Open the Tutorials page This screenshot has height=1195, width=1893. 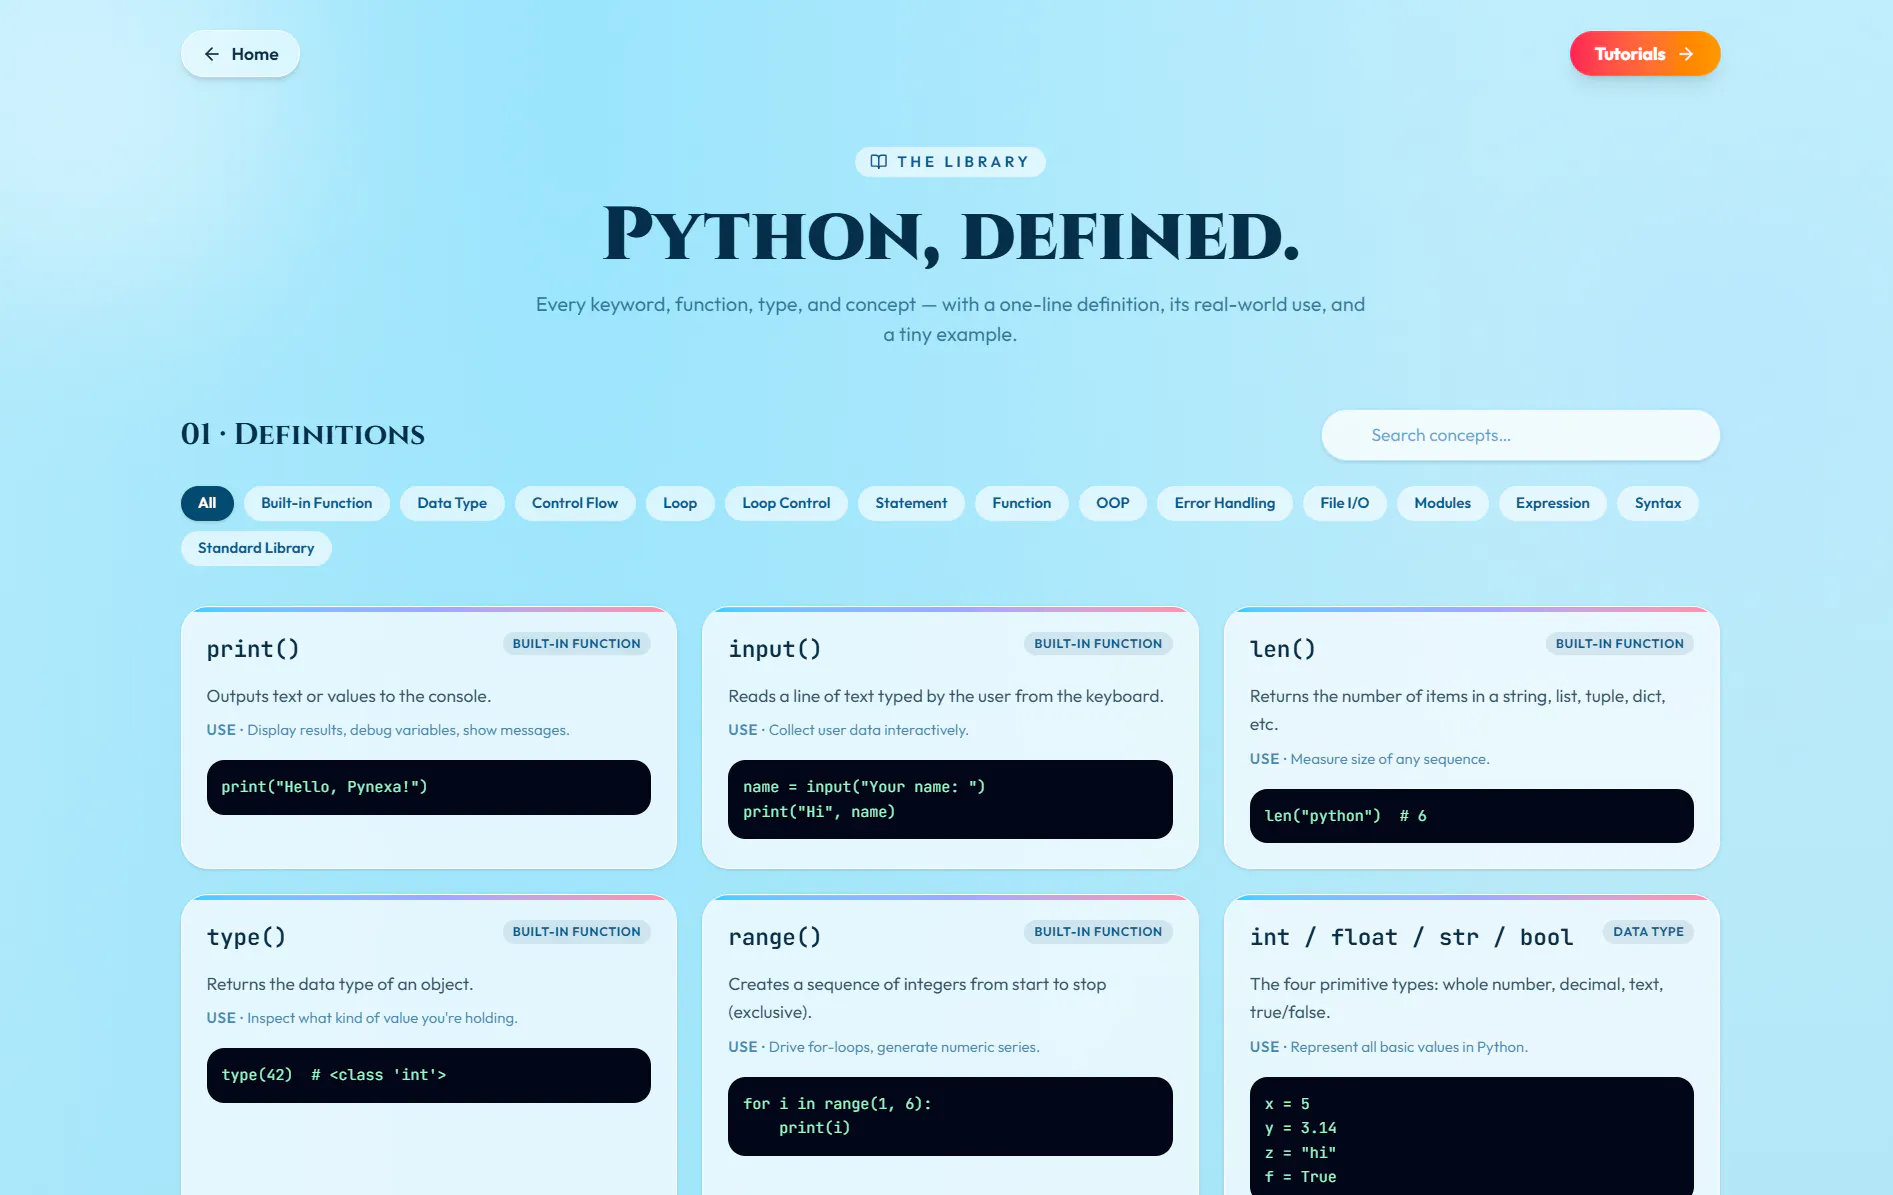tap(1645, 54)
